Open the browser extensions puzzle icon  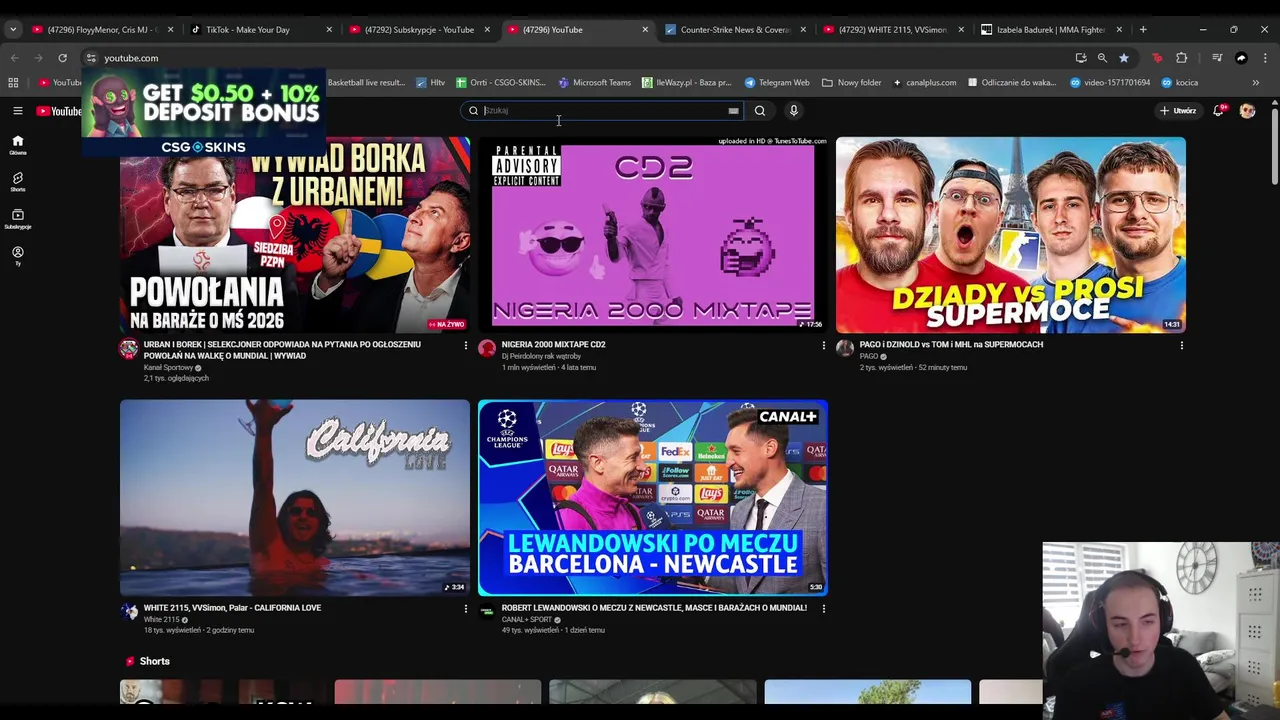point(1181,58)
